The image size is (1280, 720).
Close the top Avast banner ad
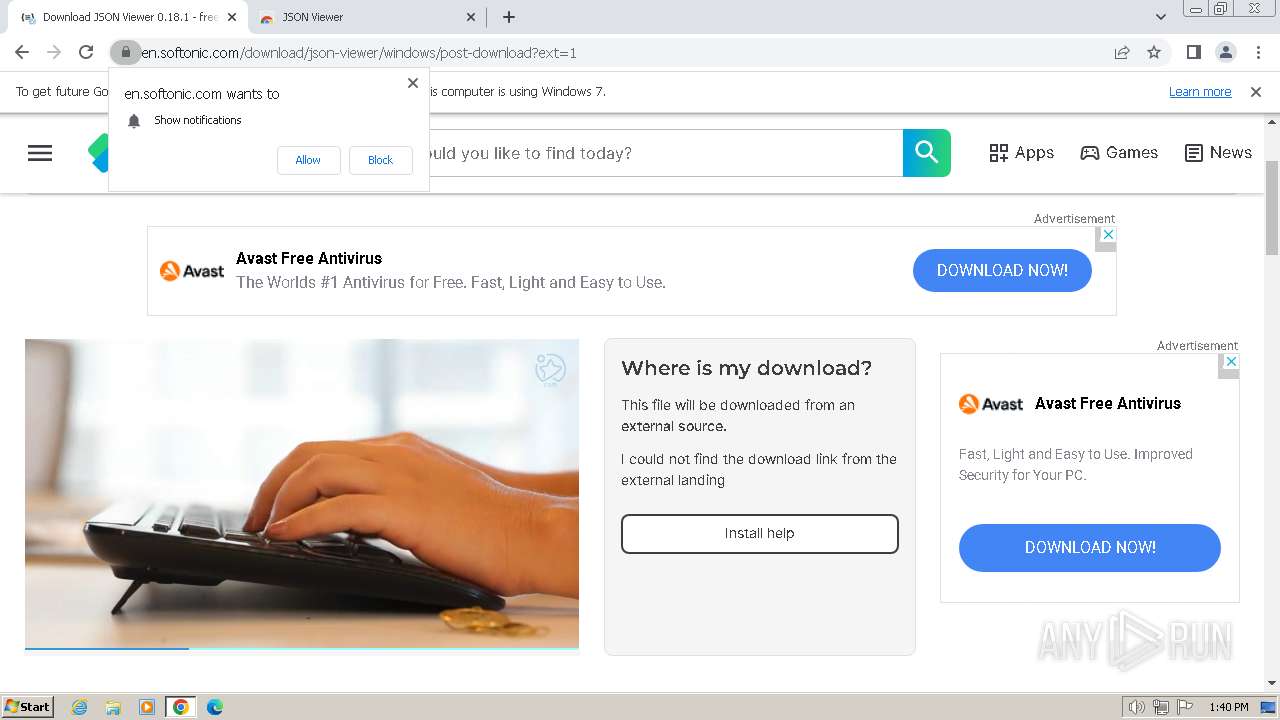[1107, 234]
